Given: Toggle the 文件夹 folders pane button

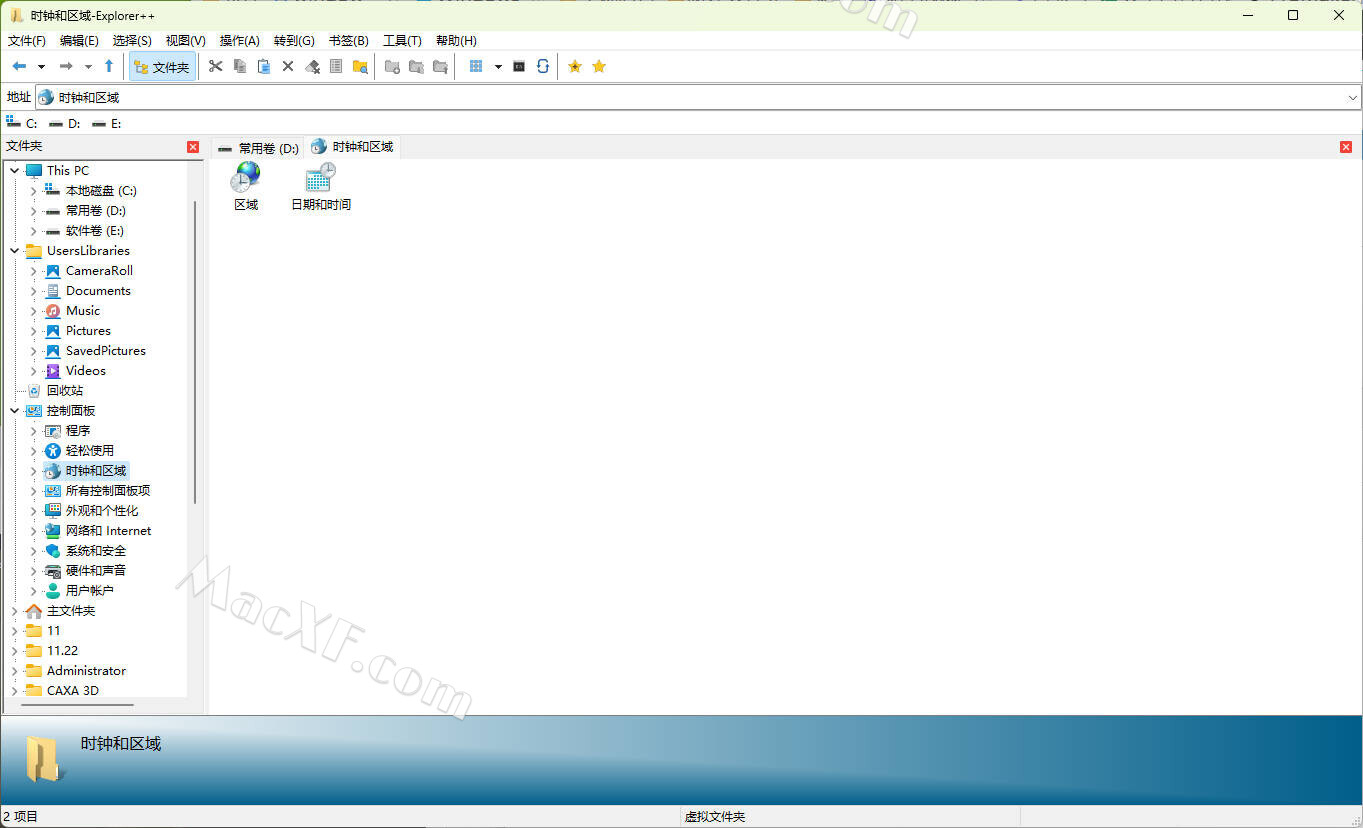Looking at the screenshot, I should (x=162, y=67).
